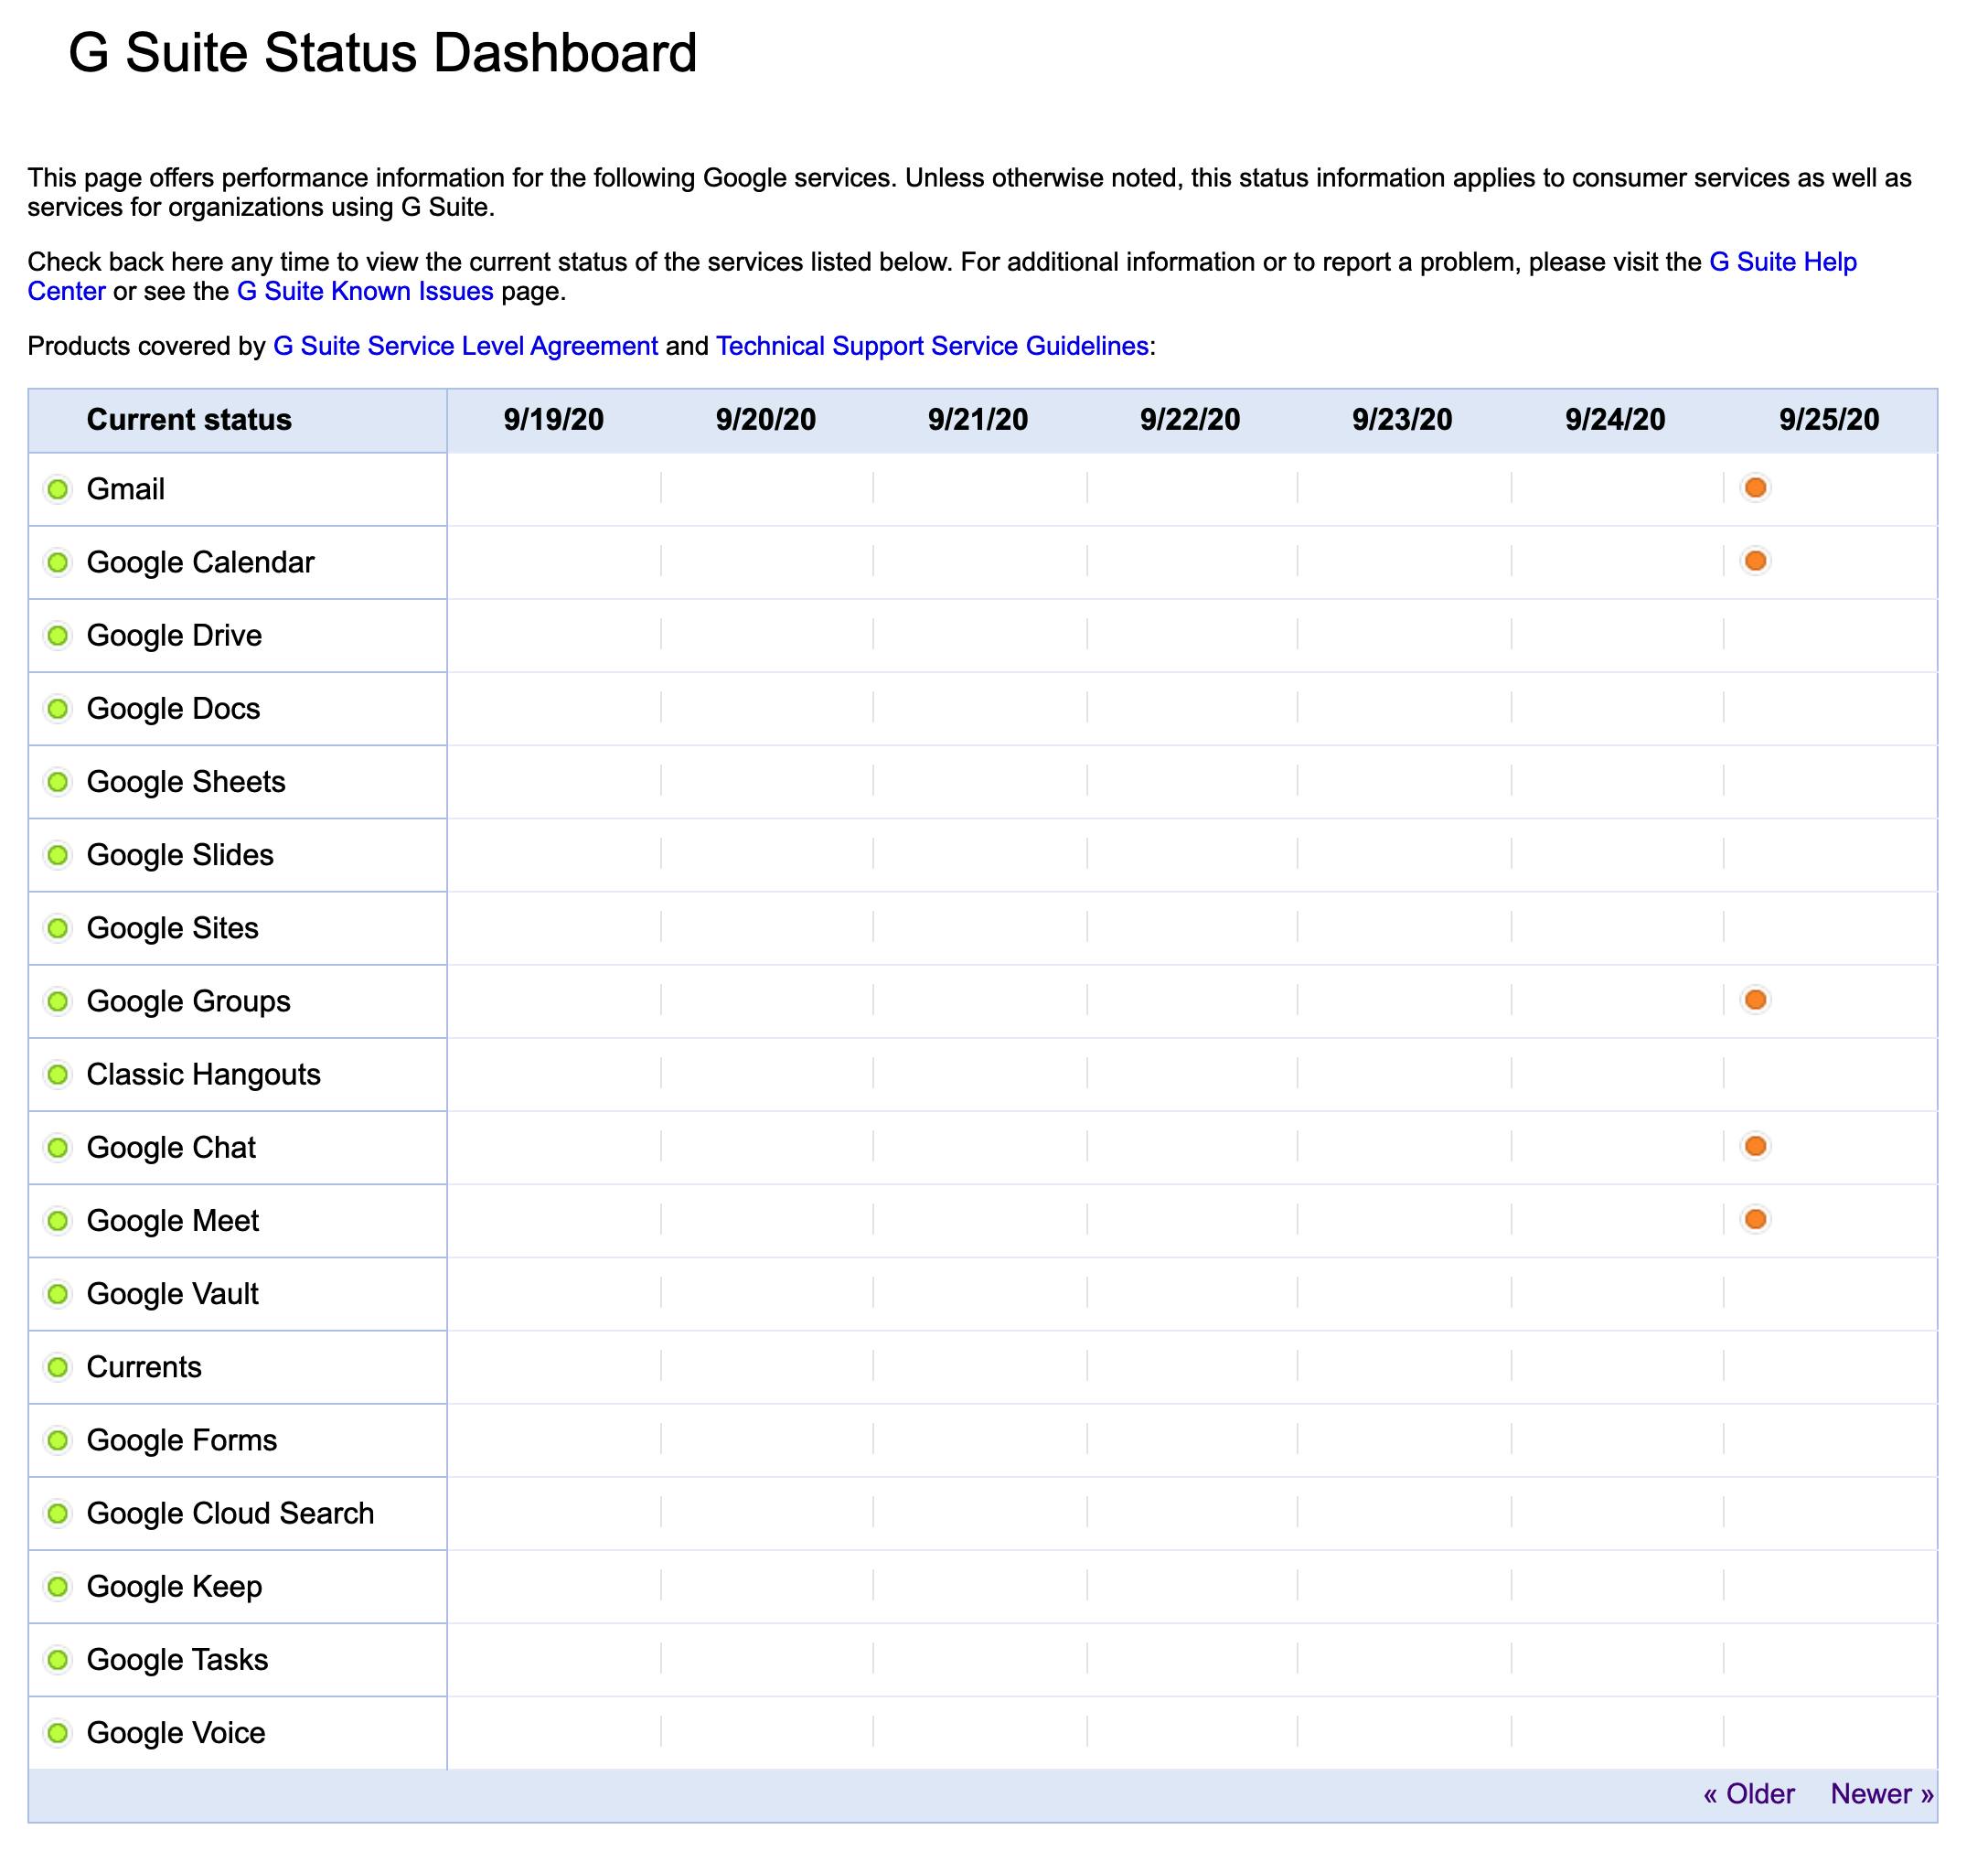Go to Newer status dates
Image resolution: width=1988 pixels, height=1851 pixels.
[1881, 1793]
